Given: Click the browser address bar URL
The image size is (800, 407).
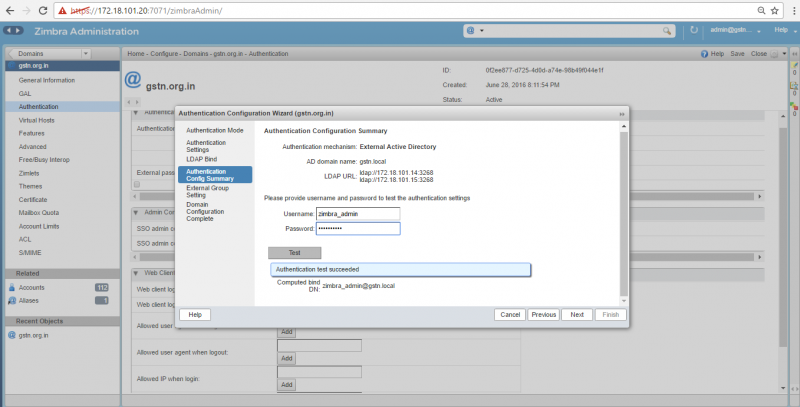Looking at the screenshot, I should coord(146,11).
